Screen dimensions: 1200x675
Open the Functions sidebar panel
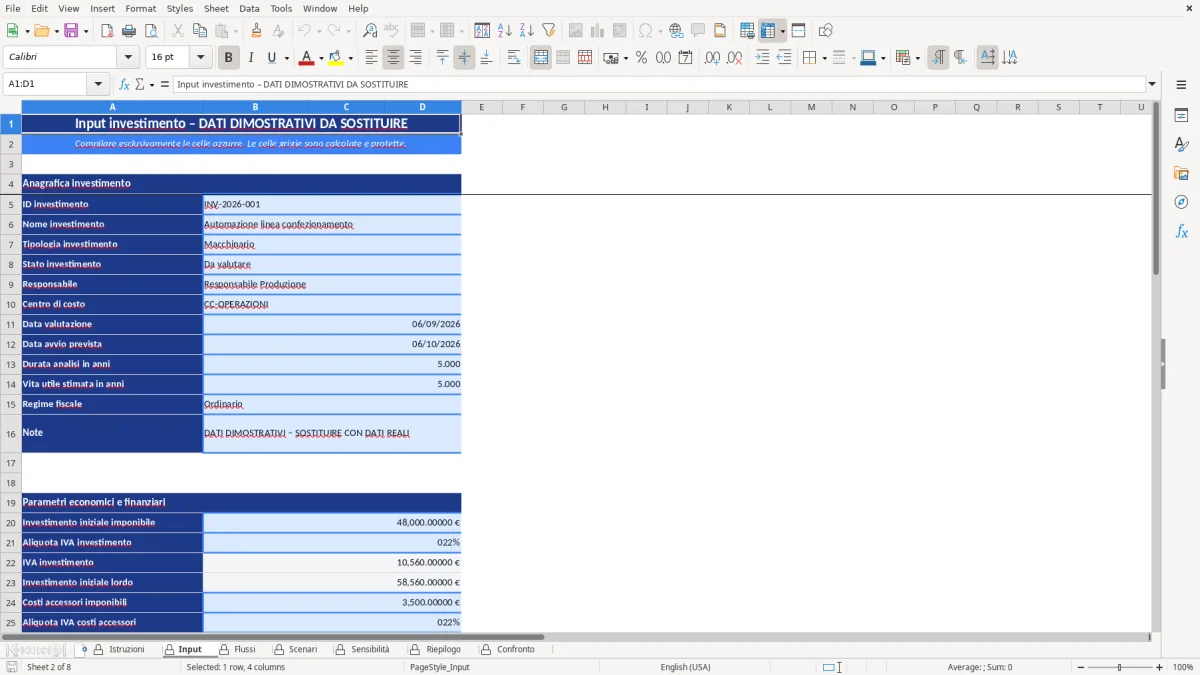[1181, 232]
